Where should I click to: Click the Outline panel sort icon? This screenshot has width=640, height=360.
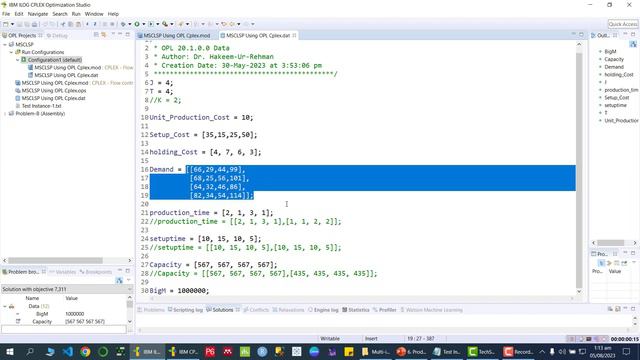point(633,44)
